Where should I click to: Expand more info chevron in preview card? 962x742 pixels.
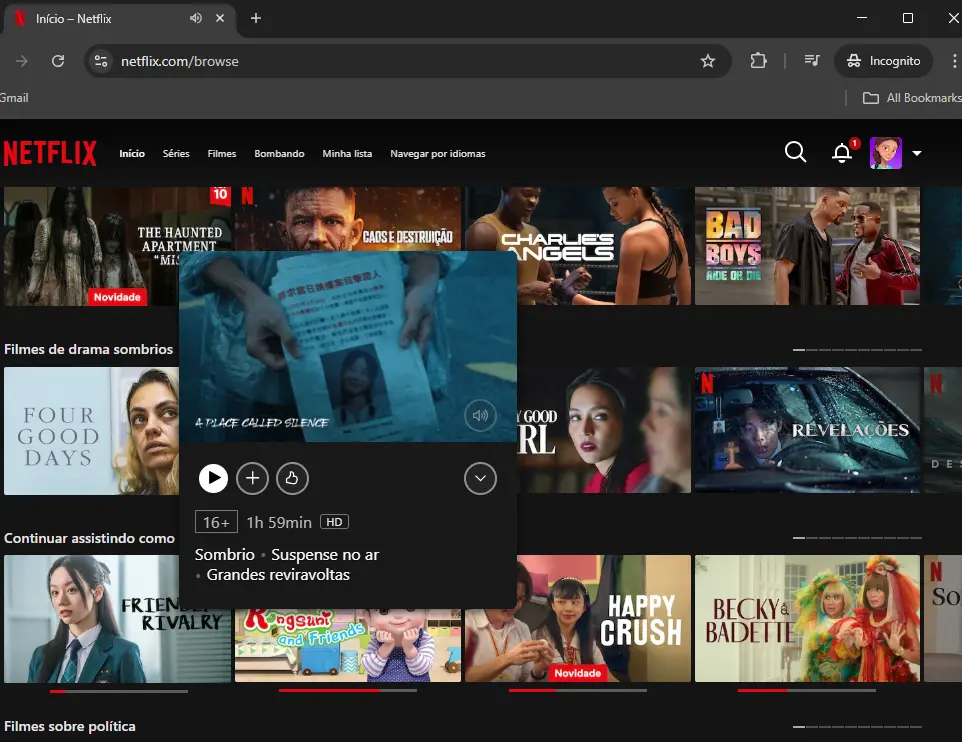click(x=480, y=478)
